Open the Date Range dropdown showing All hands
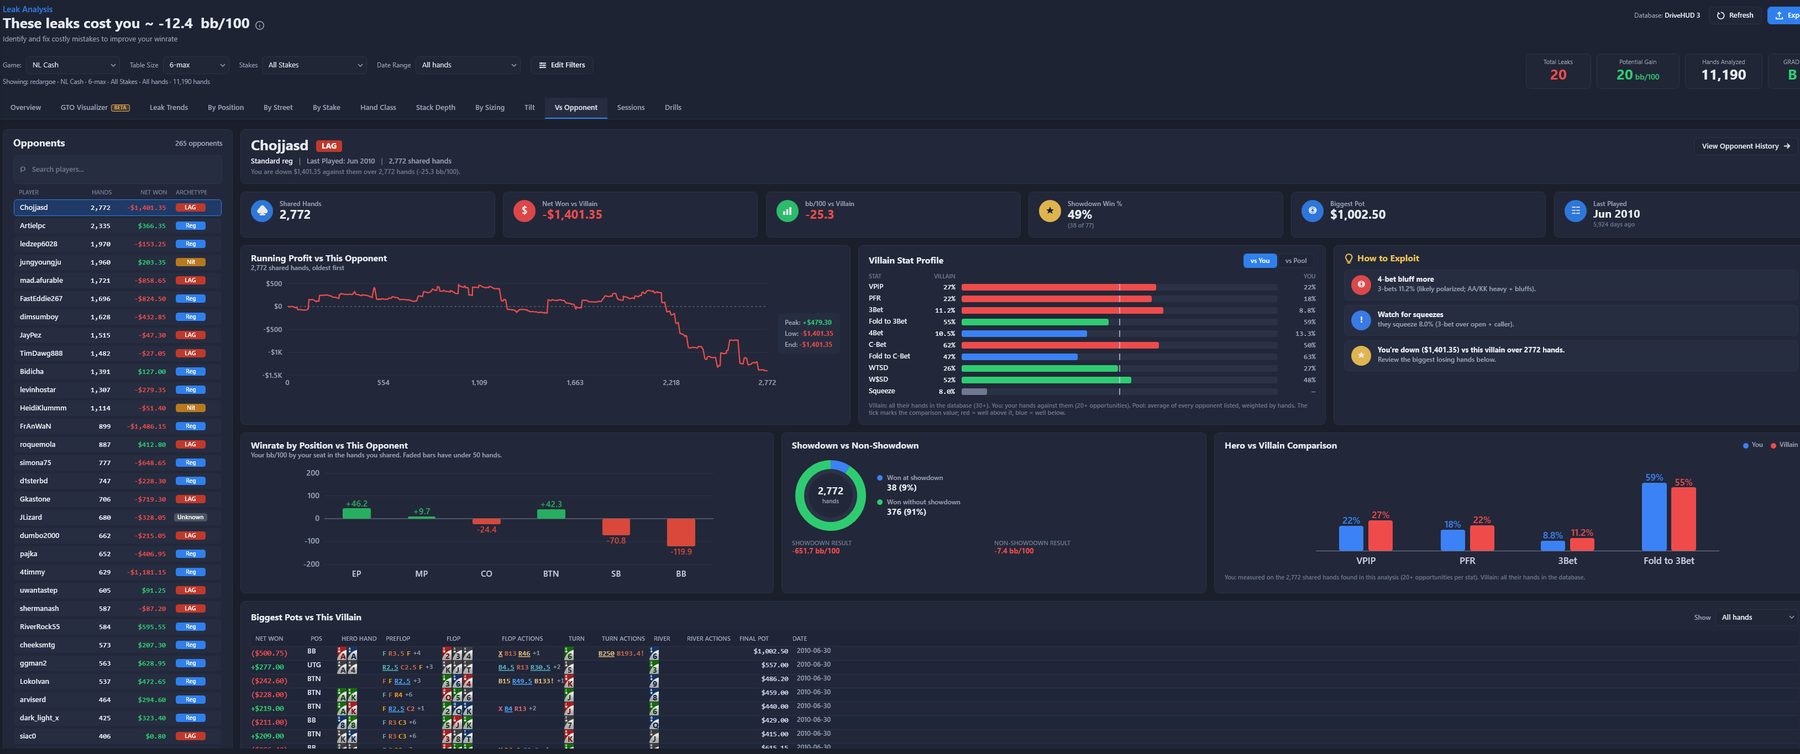The image size is (1800, 754). pyautogui.click(x=469, y=65)
